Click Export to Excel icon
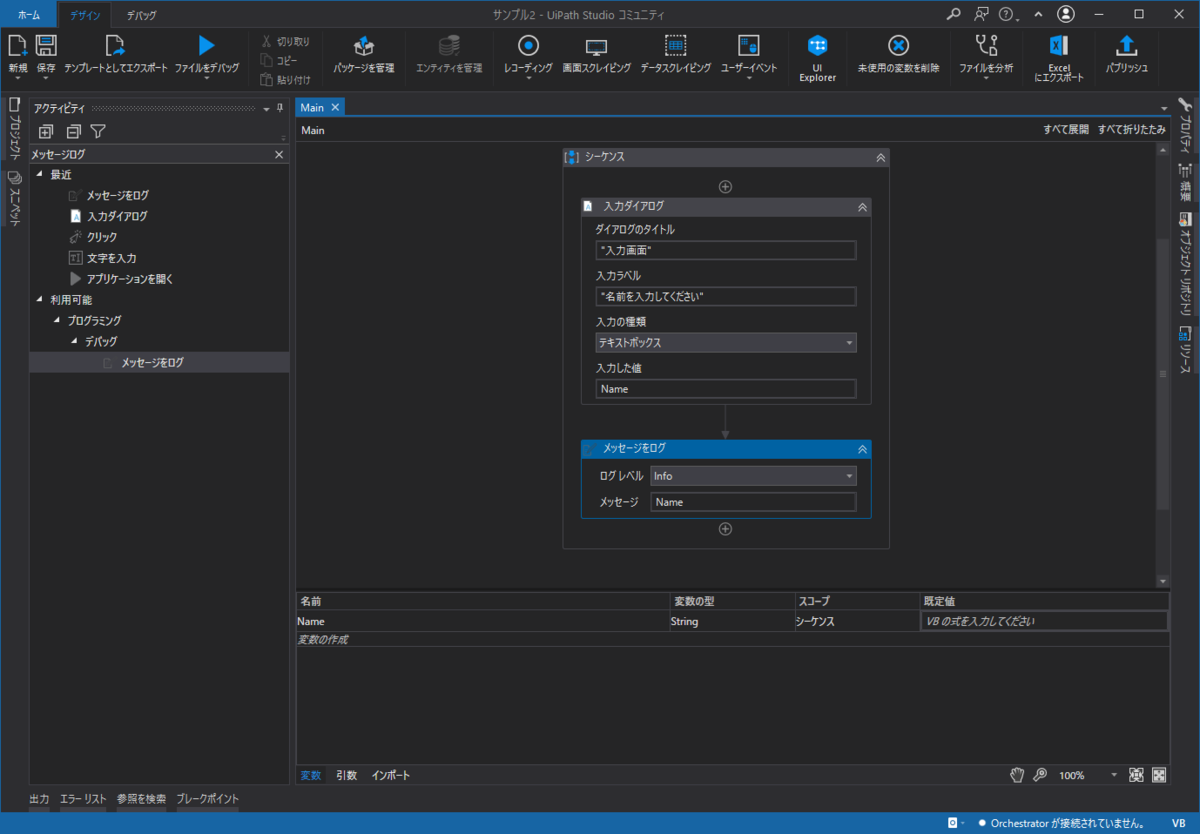 [1059, 46]
